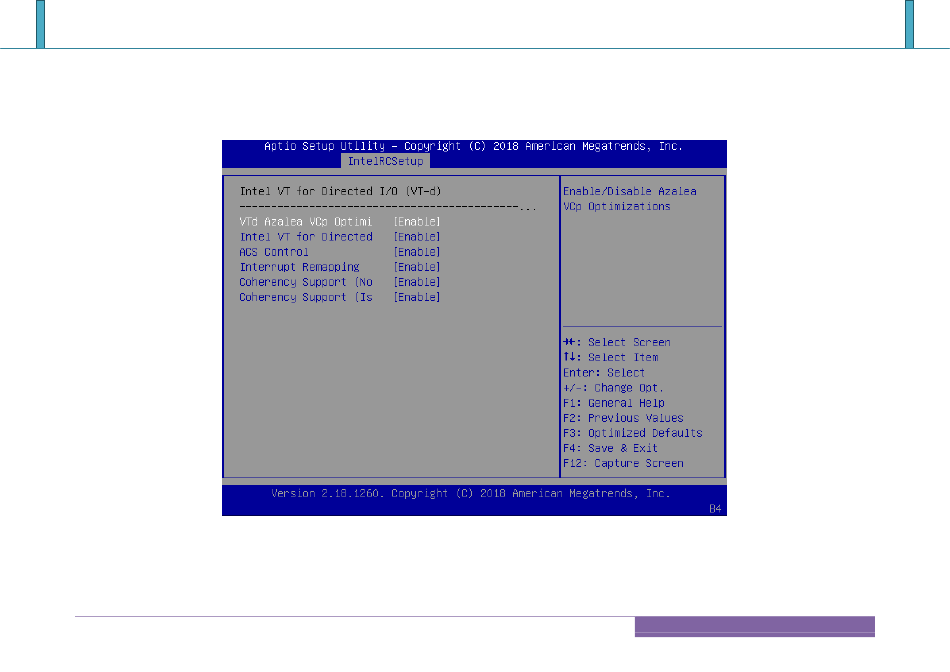
Task: Click the F4: Save & Exit hint
Action: 611,448
